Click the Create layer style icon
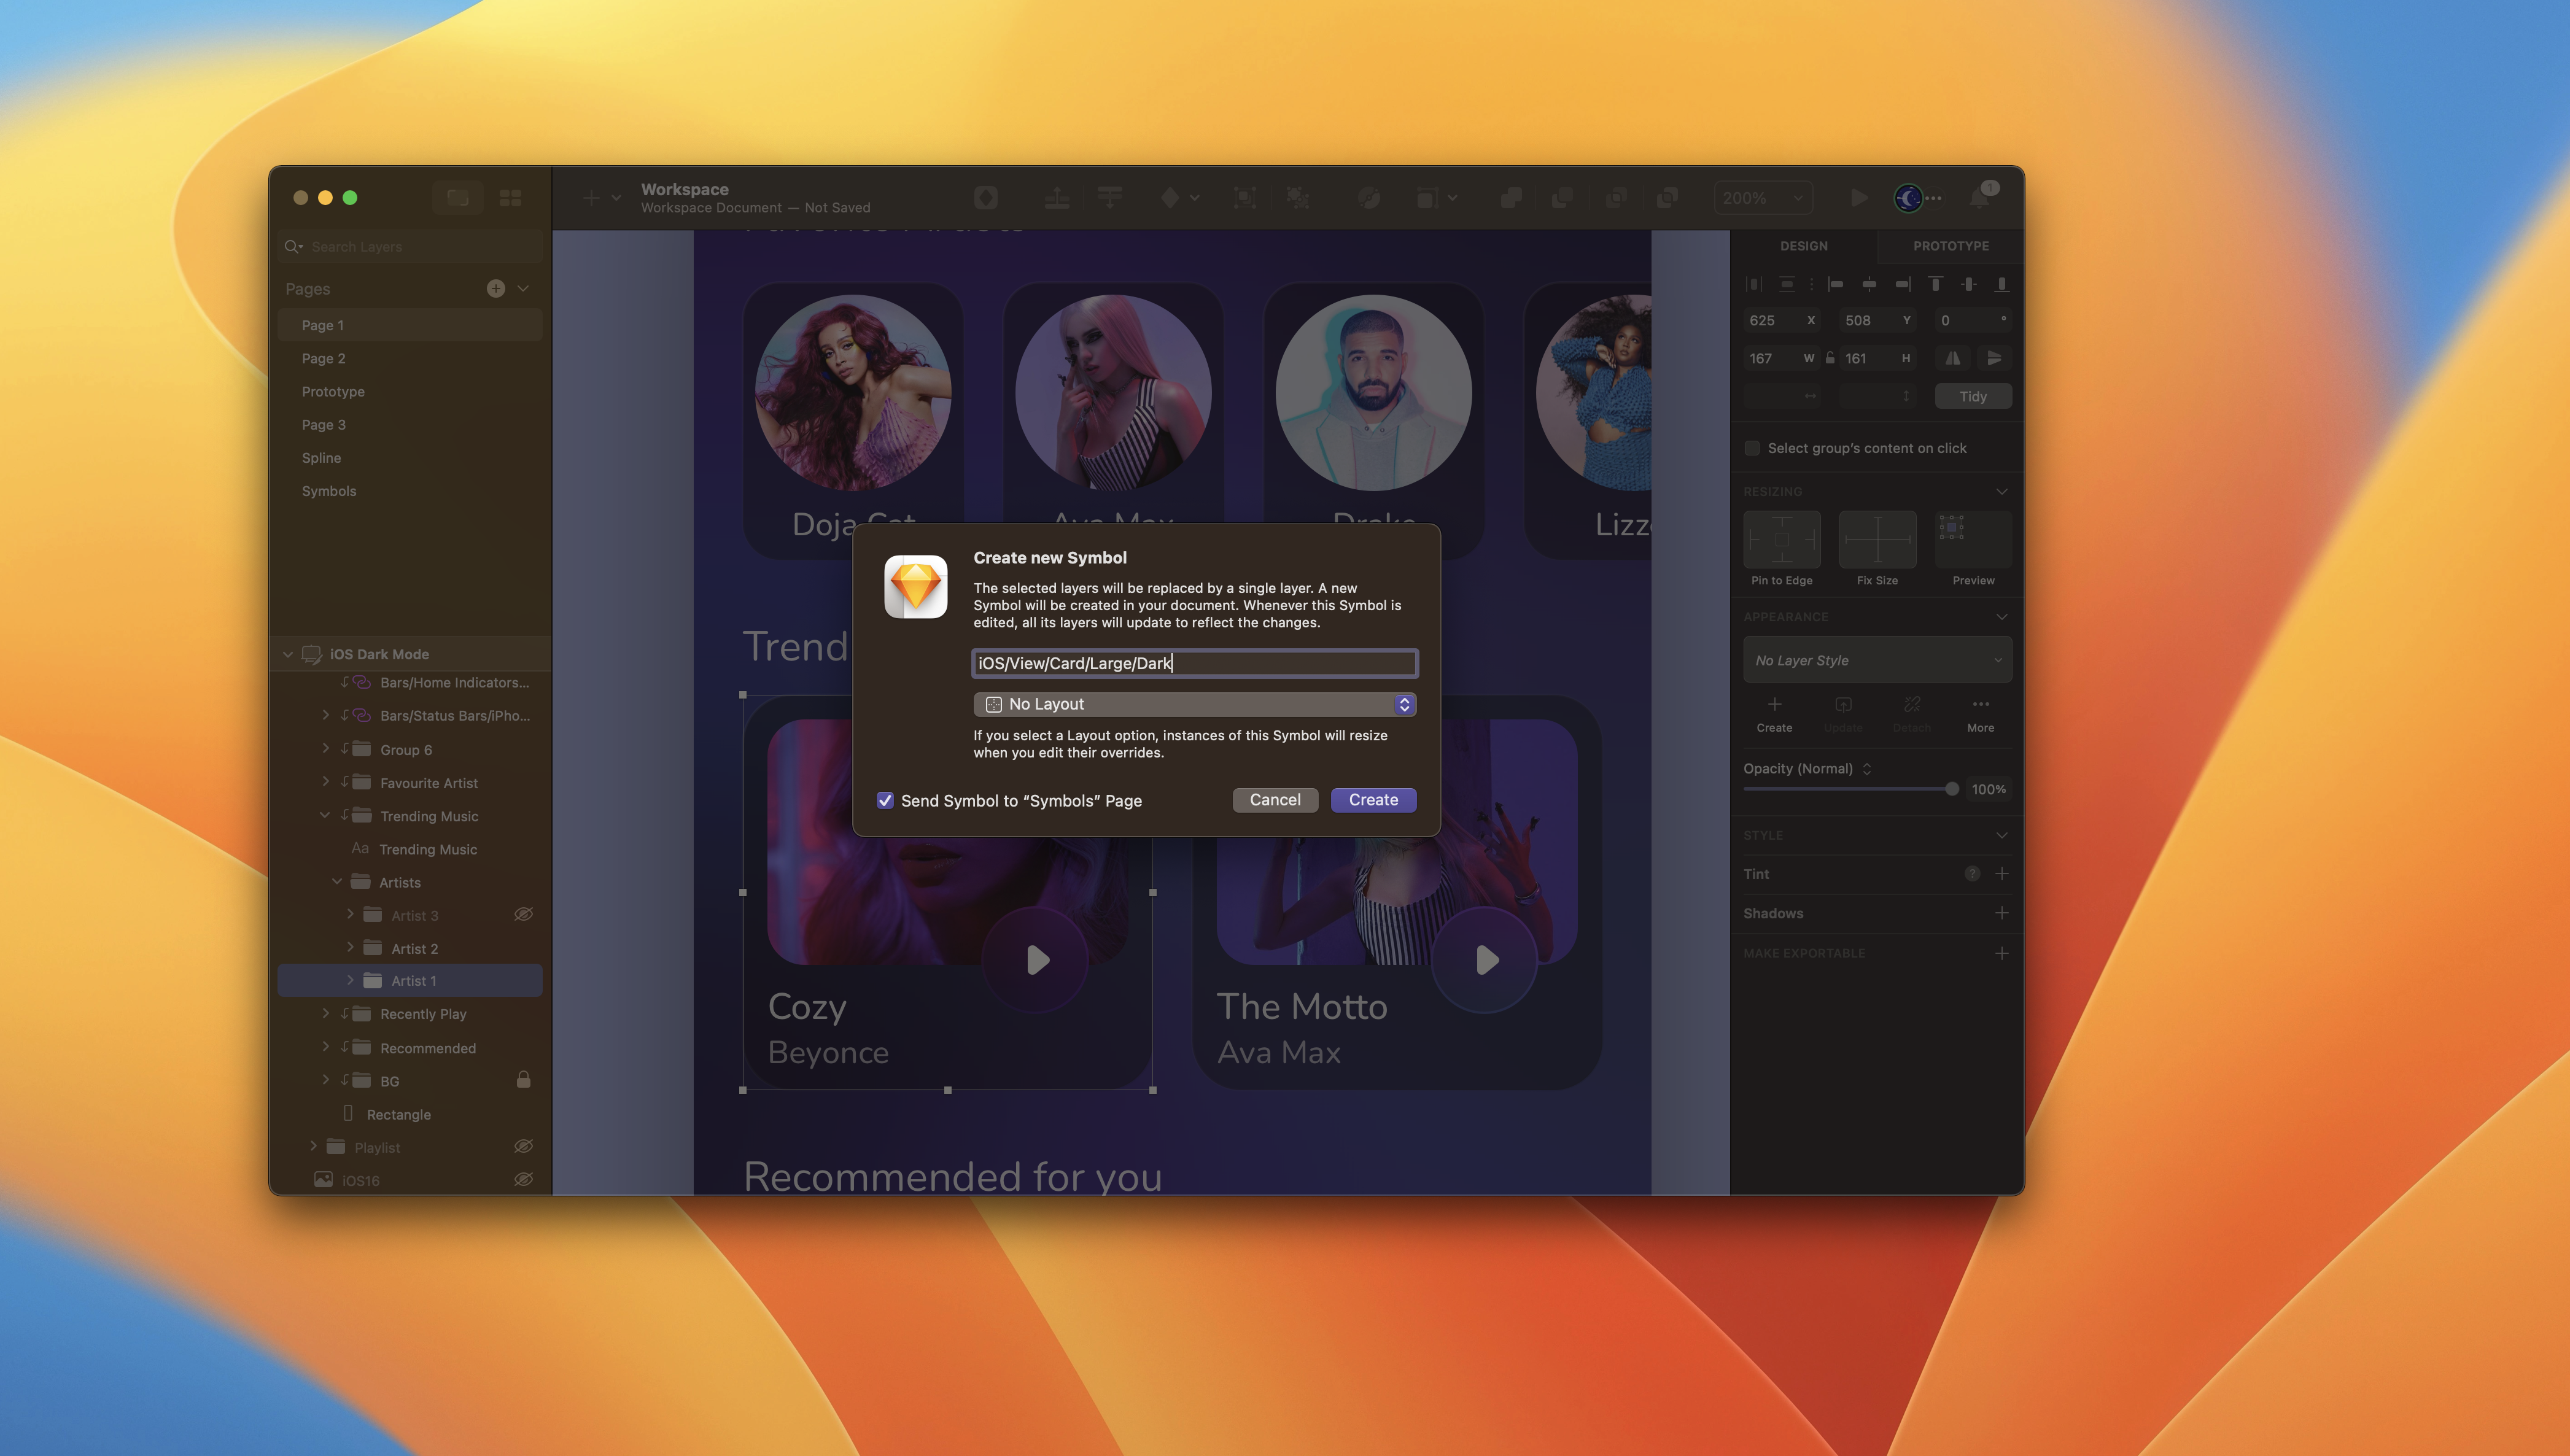This screenshot has height=1456, width=2570. (x=1774, y=705)
